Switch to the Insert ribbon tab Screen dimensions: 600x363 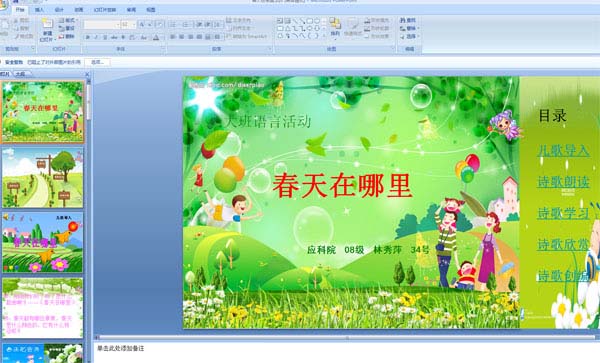[39, 10]
